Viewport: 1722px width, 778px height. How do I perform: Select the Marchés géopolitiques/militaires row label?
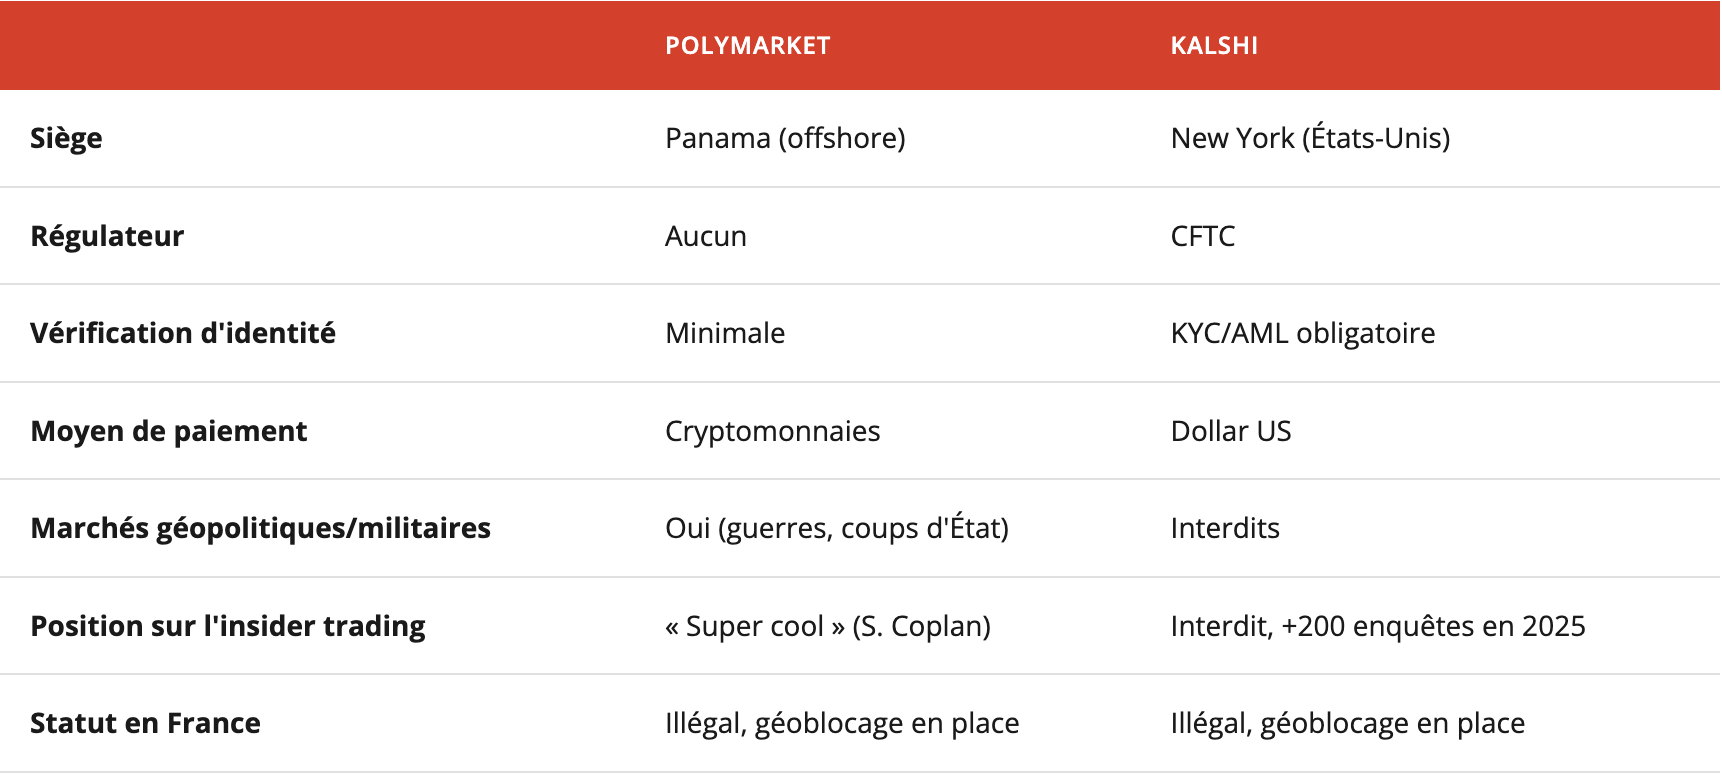pos(260,528)
